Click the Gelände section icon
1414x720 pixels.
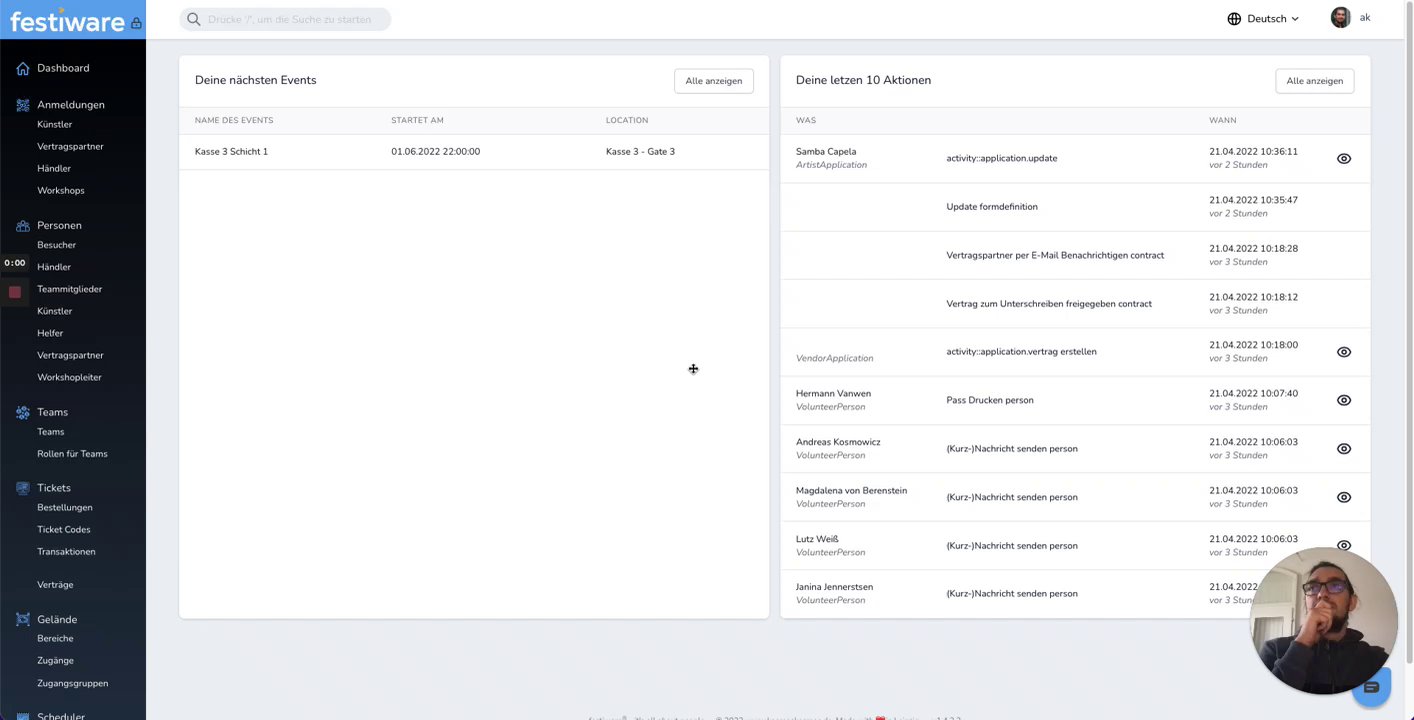pyautogui.click(x=23, y=620)
